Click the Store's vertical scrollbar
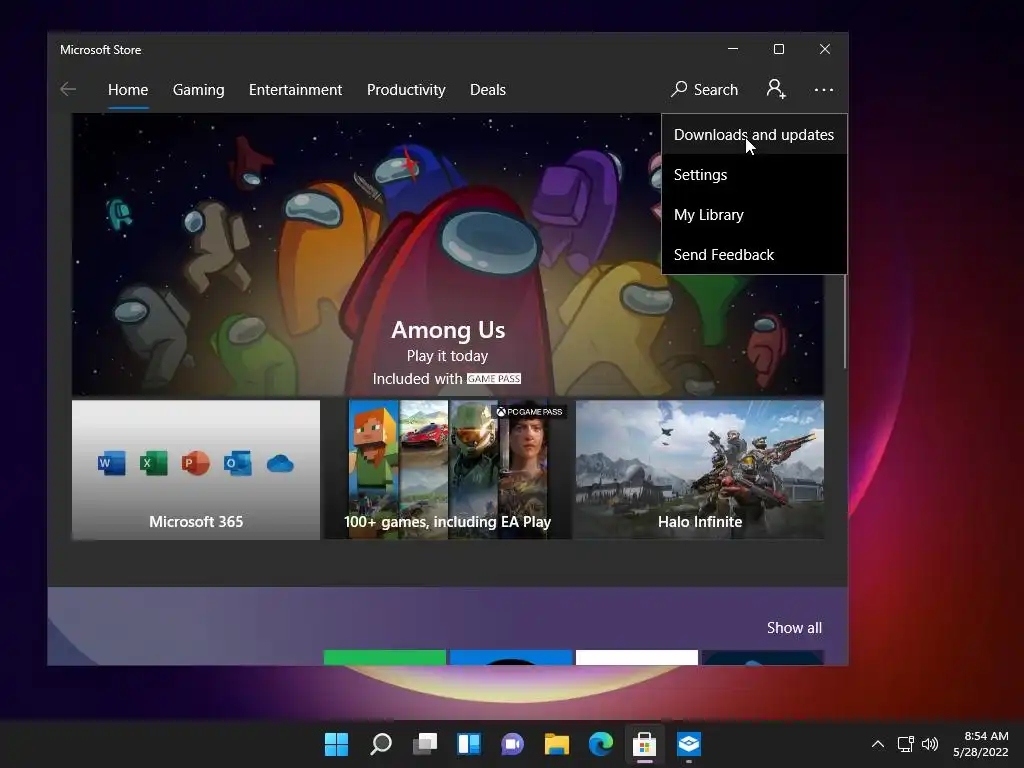Screen dimensions: 1024x768 pyautogui.click(x=844, y=321)
